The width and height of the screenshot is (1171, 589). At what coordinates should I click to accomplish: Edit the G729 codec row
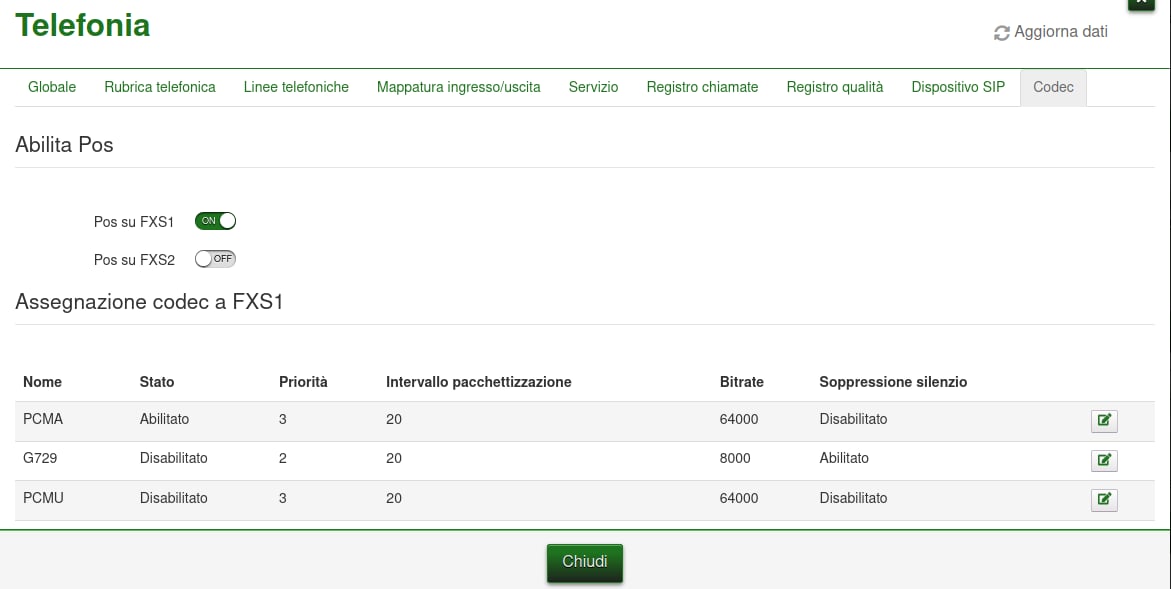tap(1104, 460)
